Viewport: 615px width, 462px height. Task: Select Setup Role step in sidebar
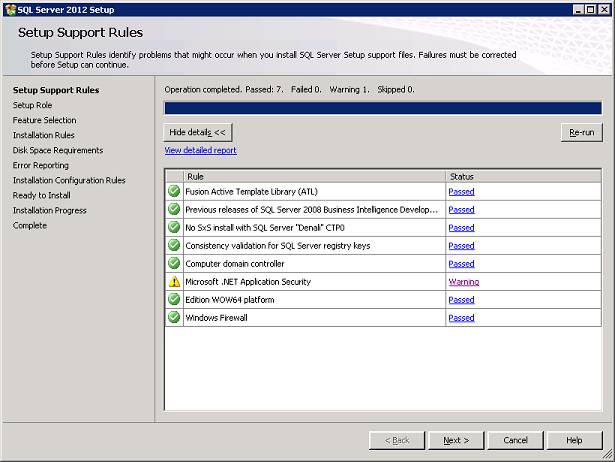point(32,105)
